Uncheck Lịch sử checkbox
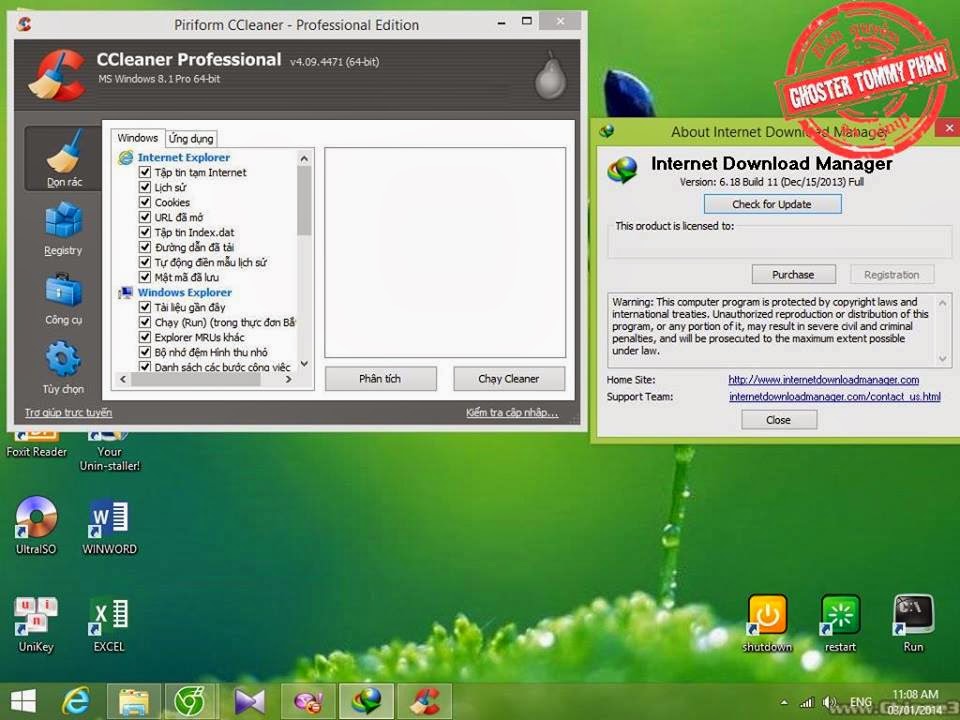 pyautogui.click(x=144, y=187)
